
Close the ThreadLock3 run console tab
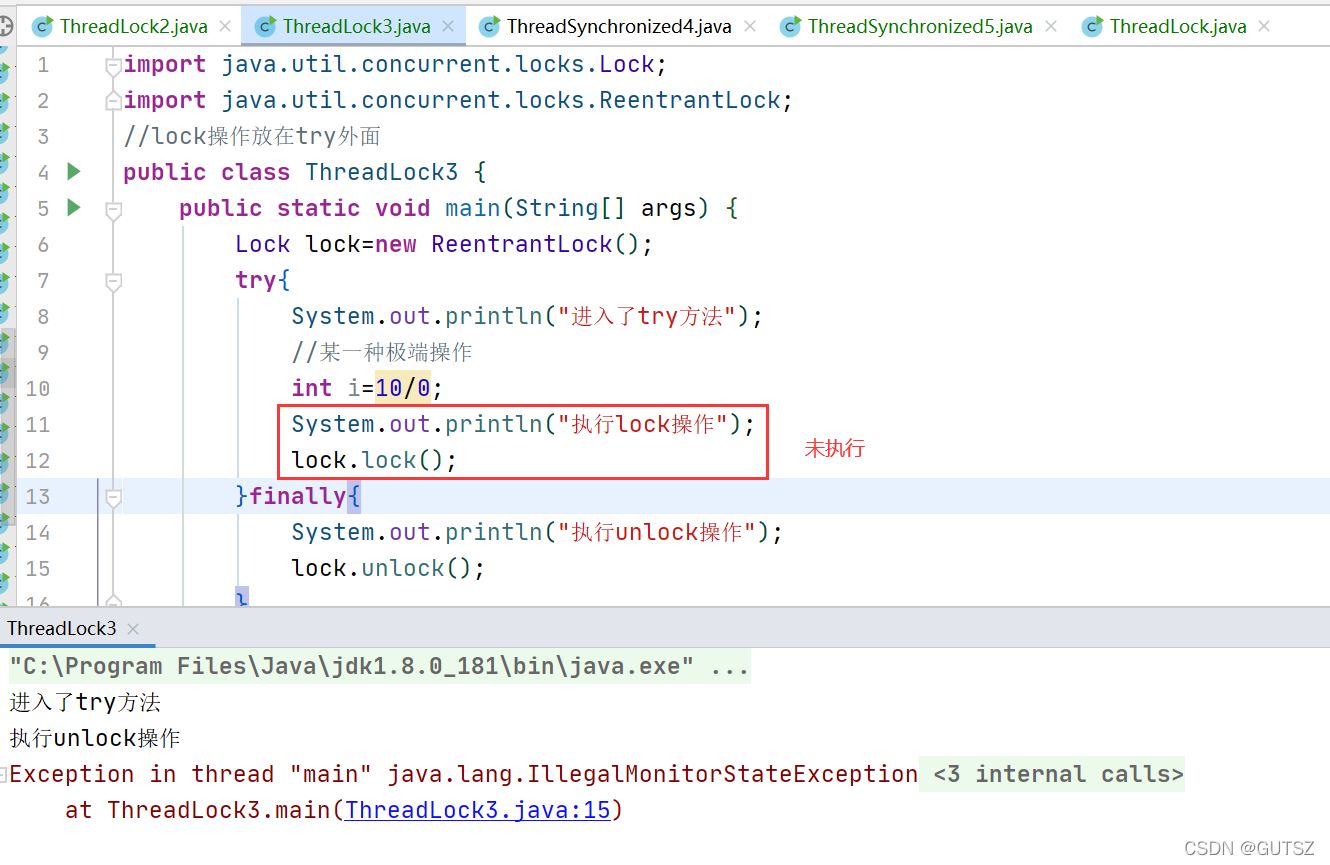(133, 629)
